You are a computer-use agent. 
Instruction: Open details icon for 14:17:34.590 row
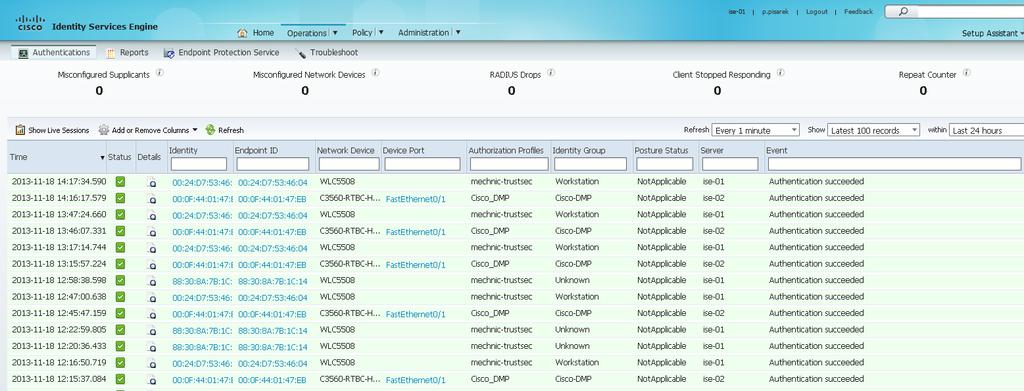tap(152, 183)
